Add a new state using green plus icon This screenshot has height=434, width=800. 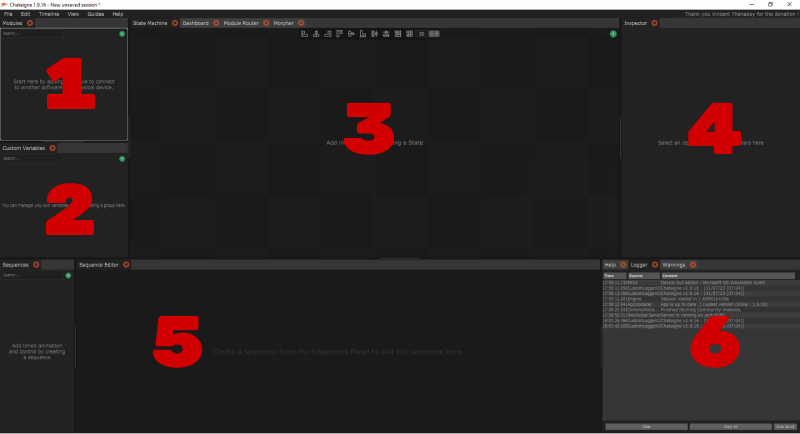click(x=613, y=34)
